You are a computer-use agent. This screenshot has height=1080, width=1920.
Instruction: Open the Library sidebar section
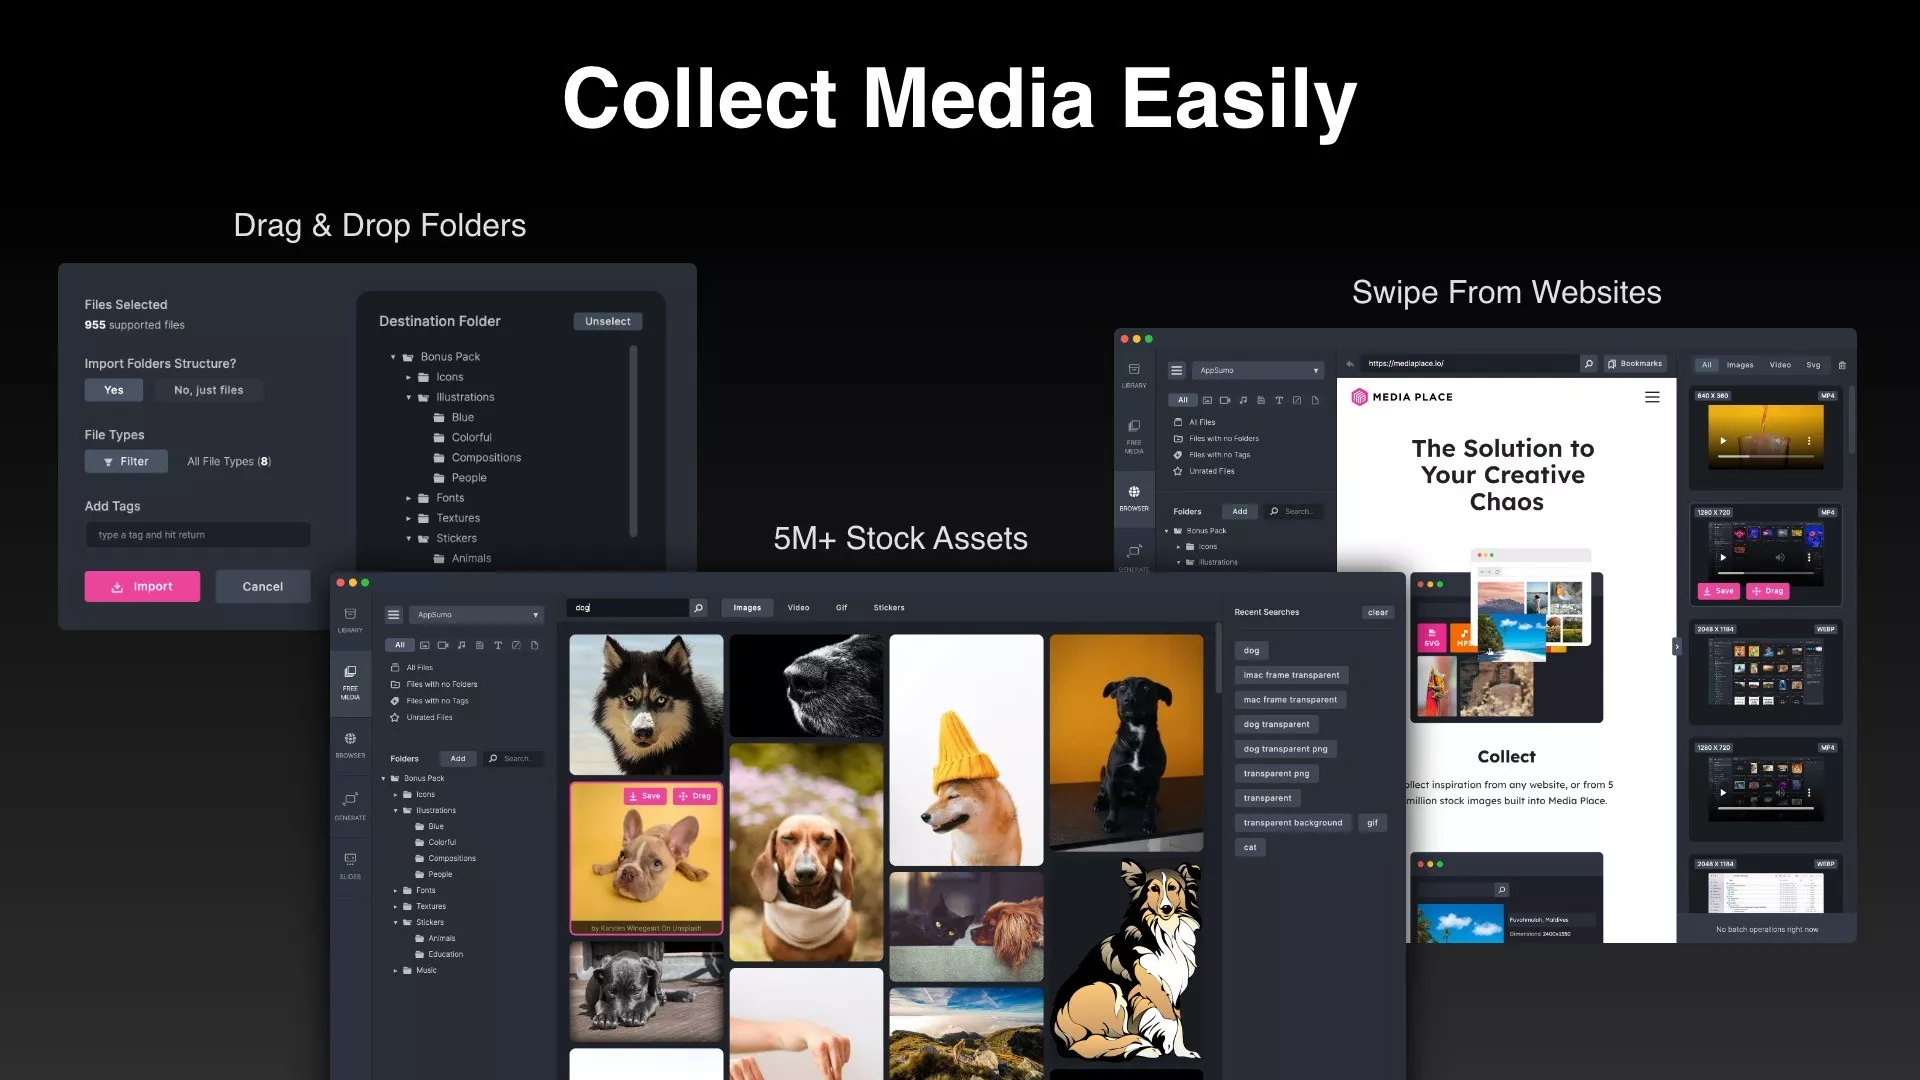tap(350, 619)
